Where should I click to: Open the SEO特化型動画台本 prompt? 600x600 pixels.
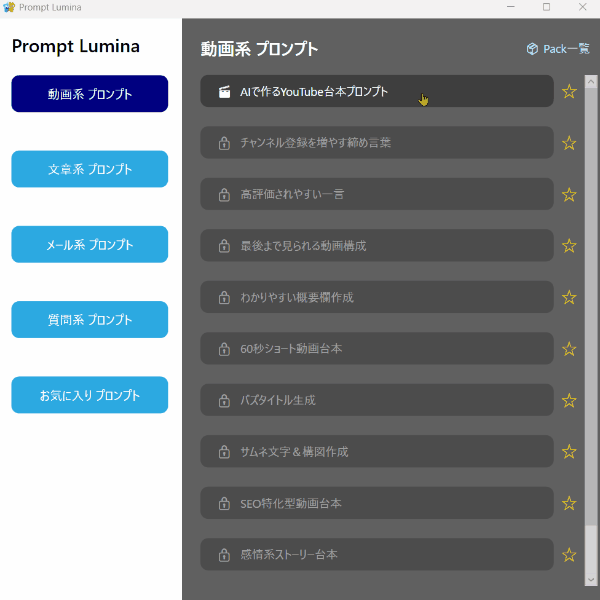[x=377, y=503]
